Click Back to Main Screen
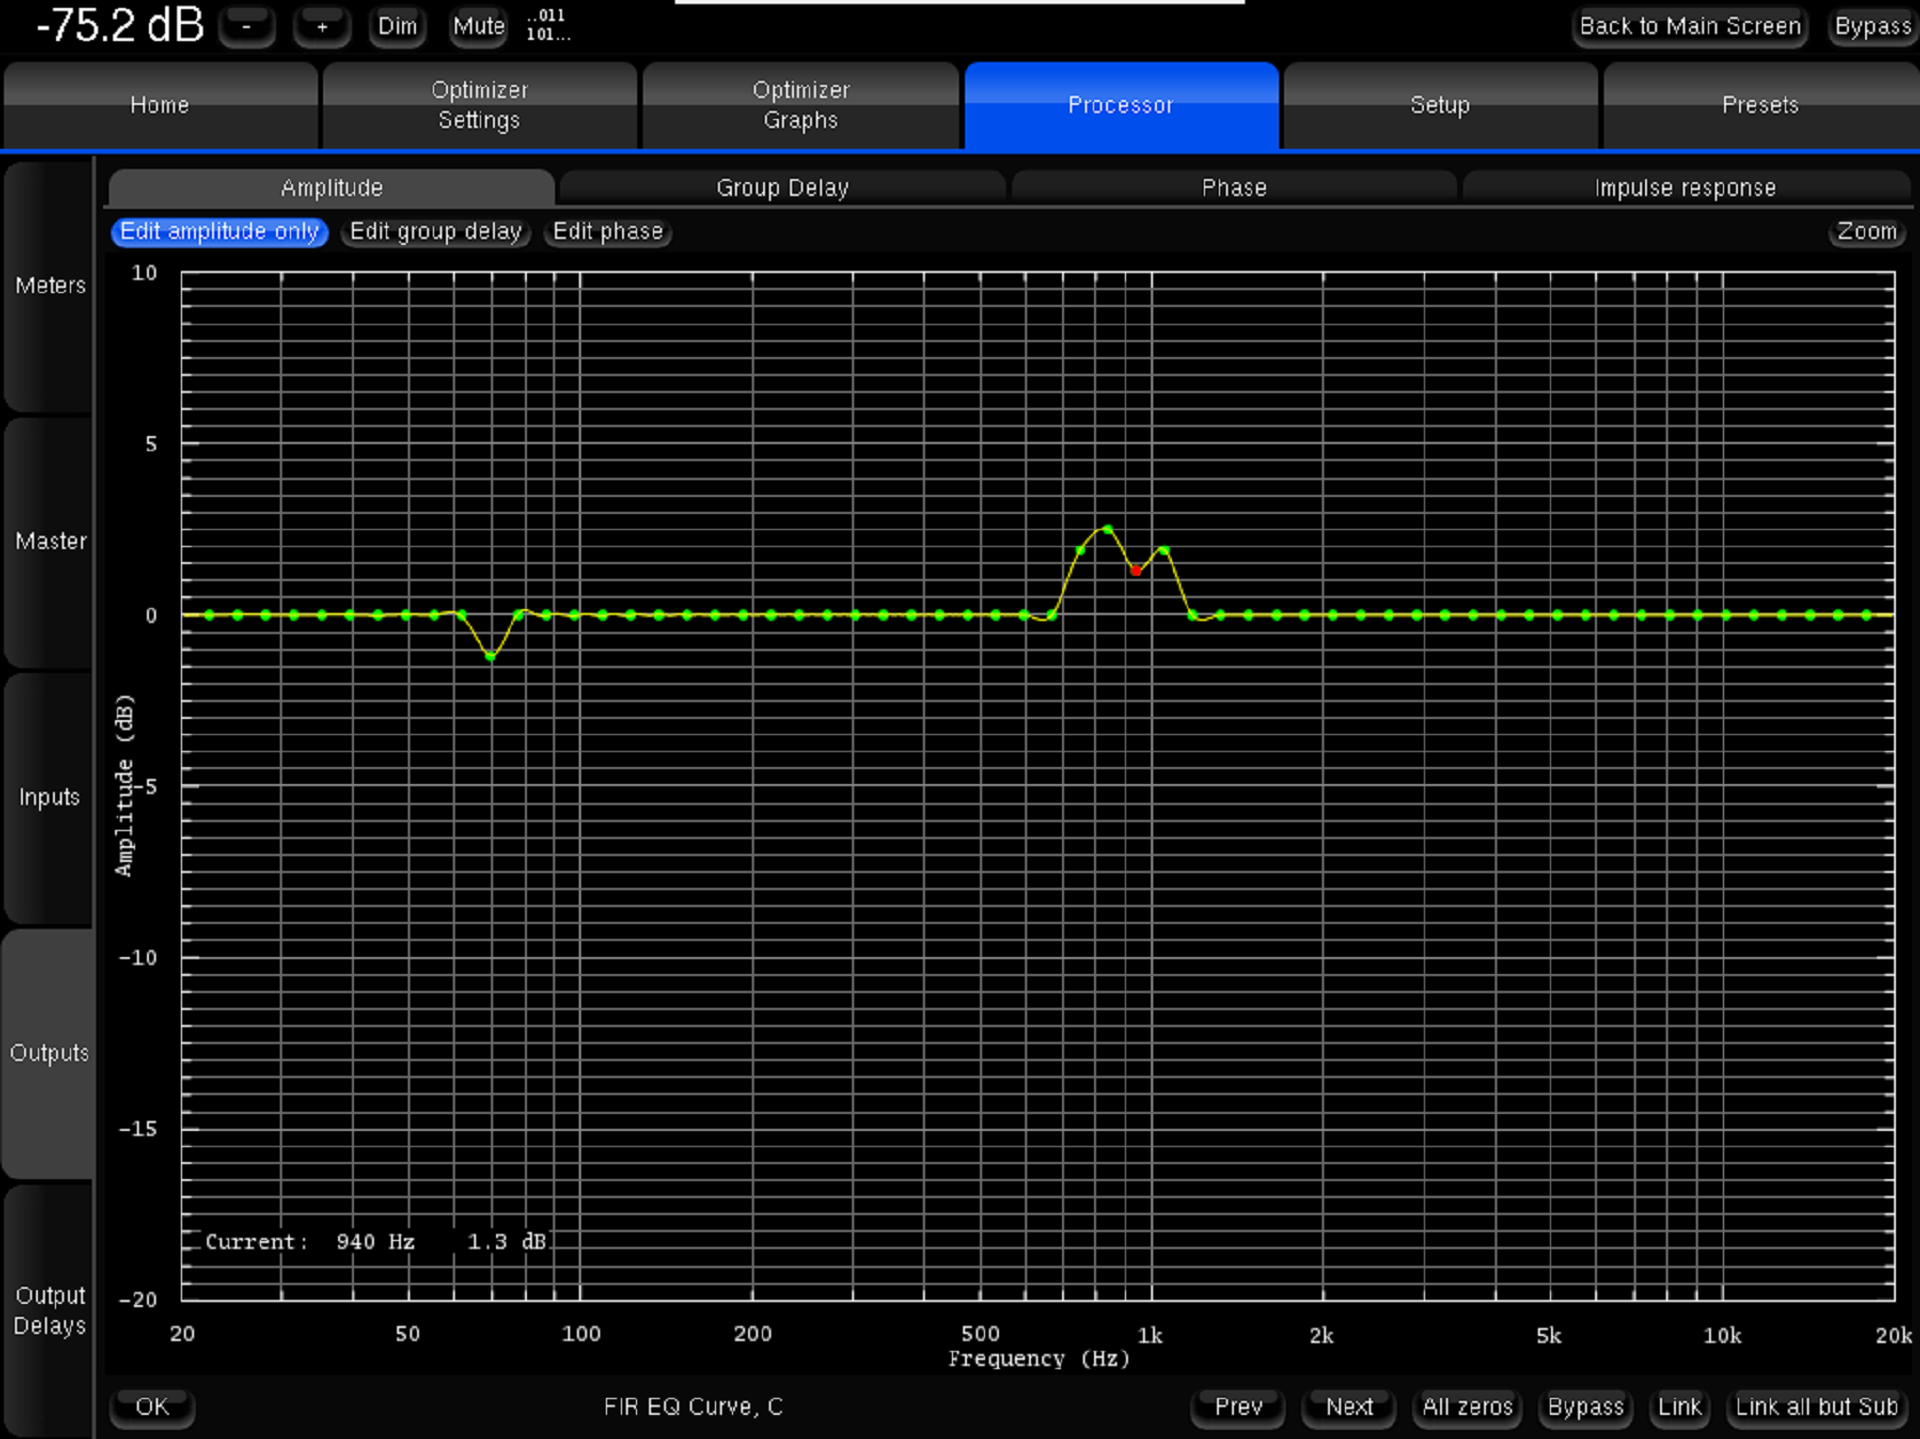Screen dimensions: 1920x1439 pyautogui.click(x=1689, y=27)
